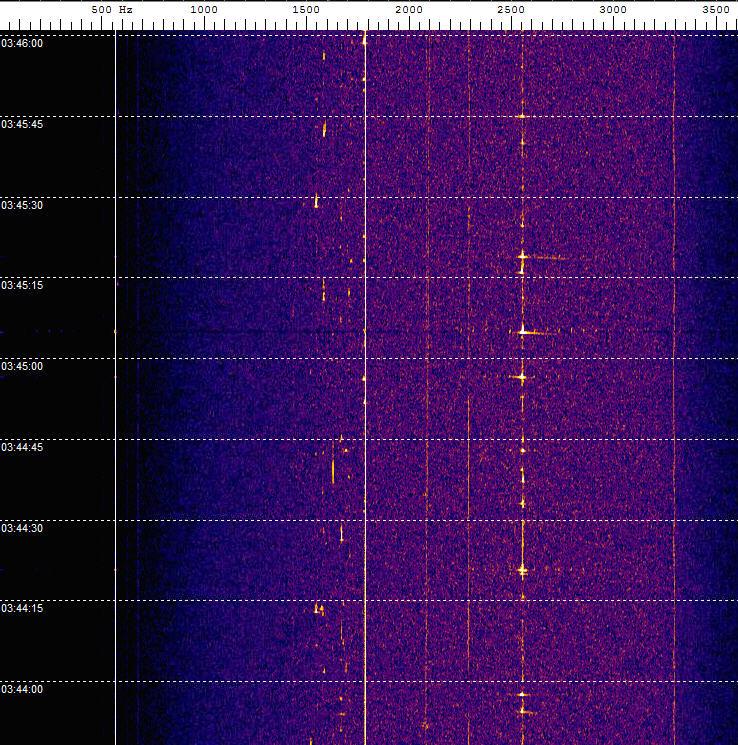Click the 2500 frequency scale label
738x745 pixels.
511,10
